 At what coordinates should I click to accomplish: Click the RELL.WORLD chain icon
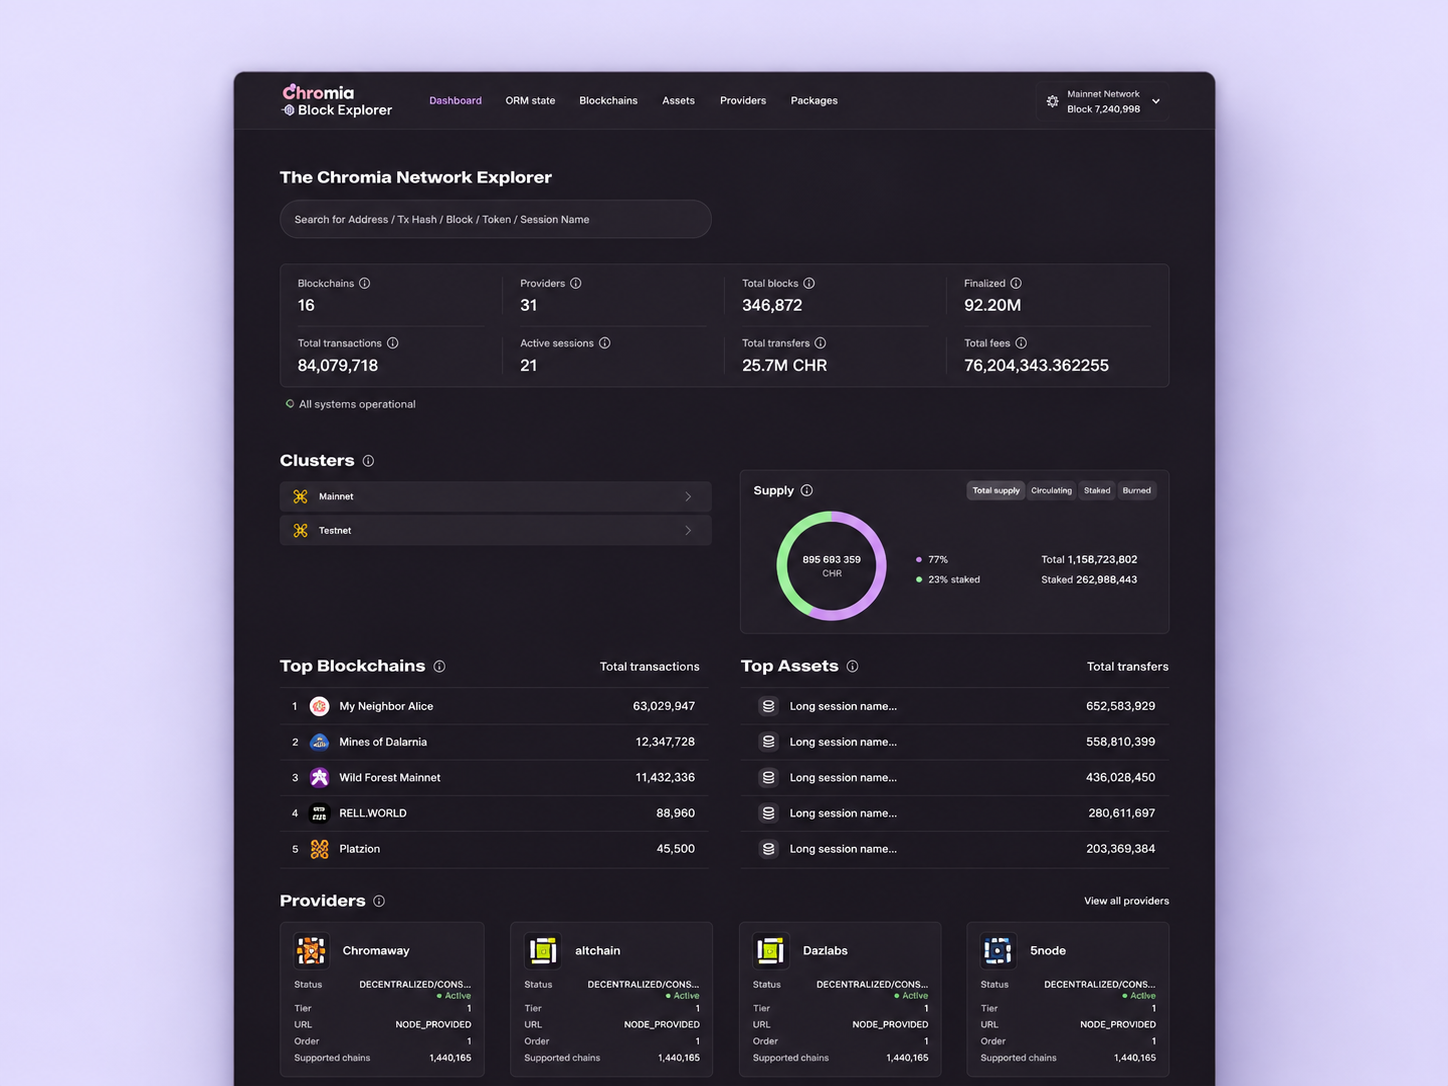(319, 813)
